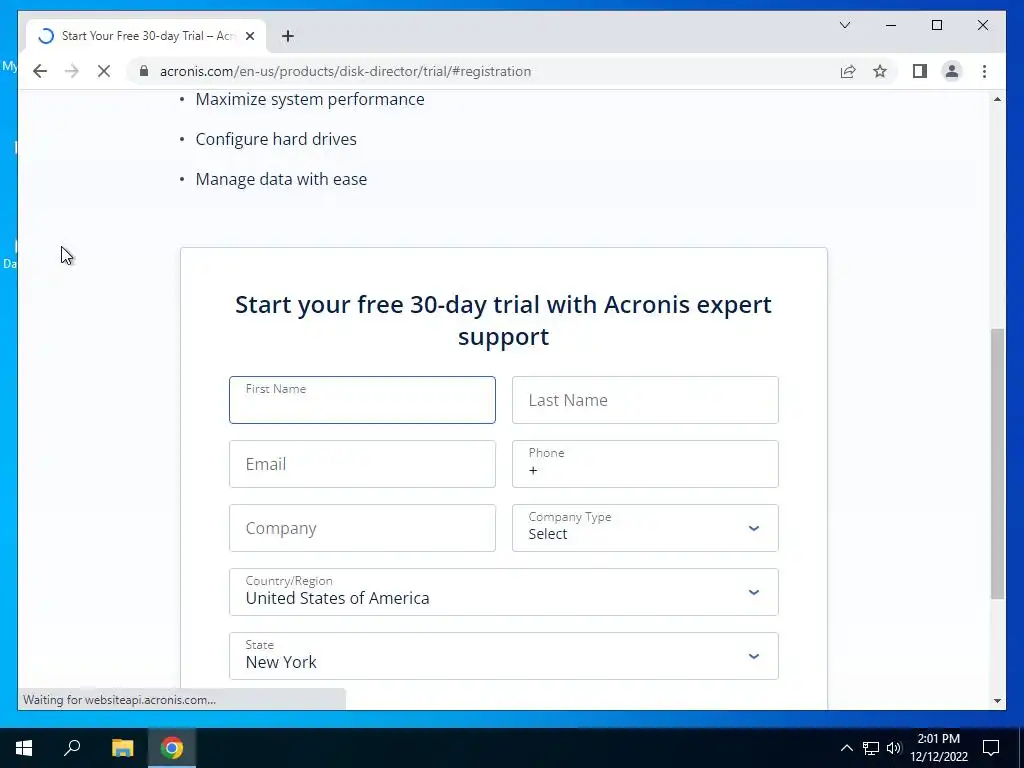Open File Explorer from the taskbar
The height and width of the screenshot is (768, 1024).
(x=122, y=748)
